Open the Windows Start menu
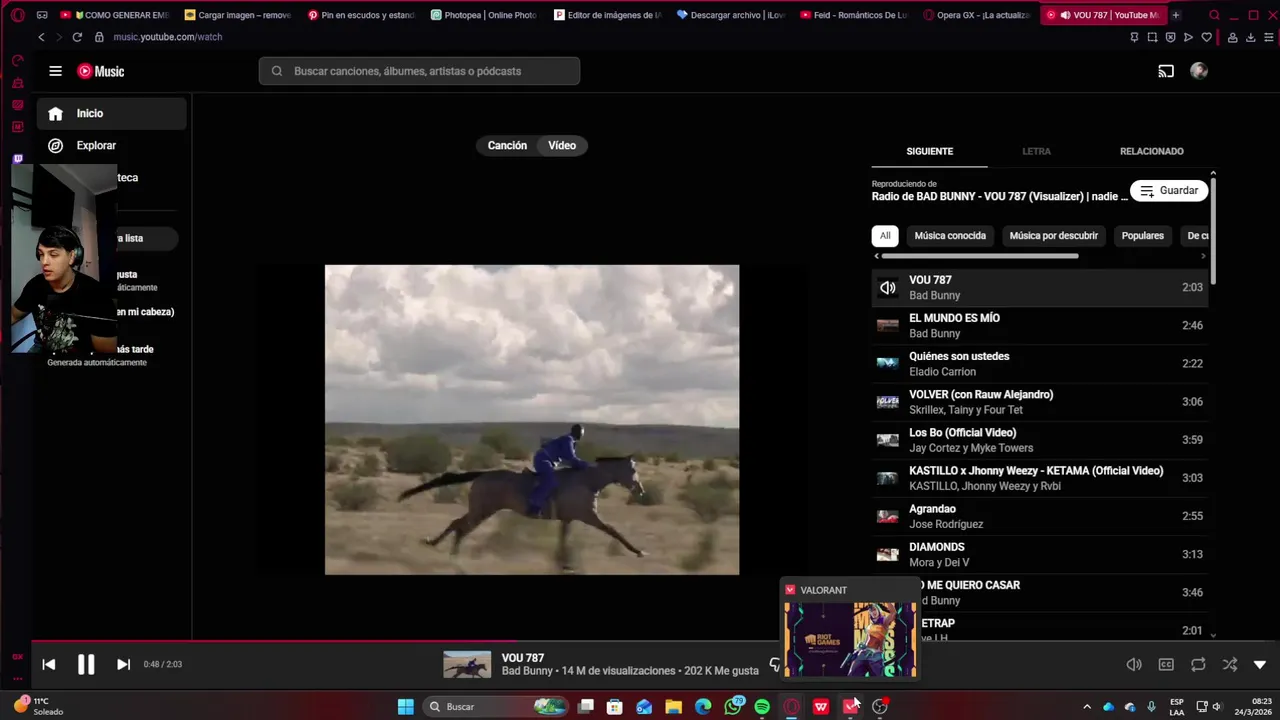 pyautogui.click(x=405, y=707)
